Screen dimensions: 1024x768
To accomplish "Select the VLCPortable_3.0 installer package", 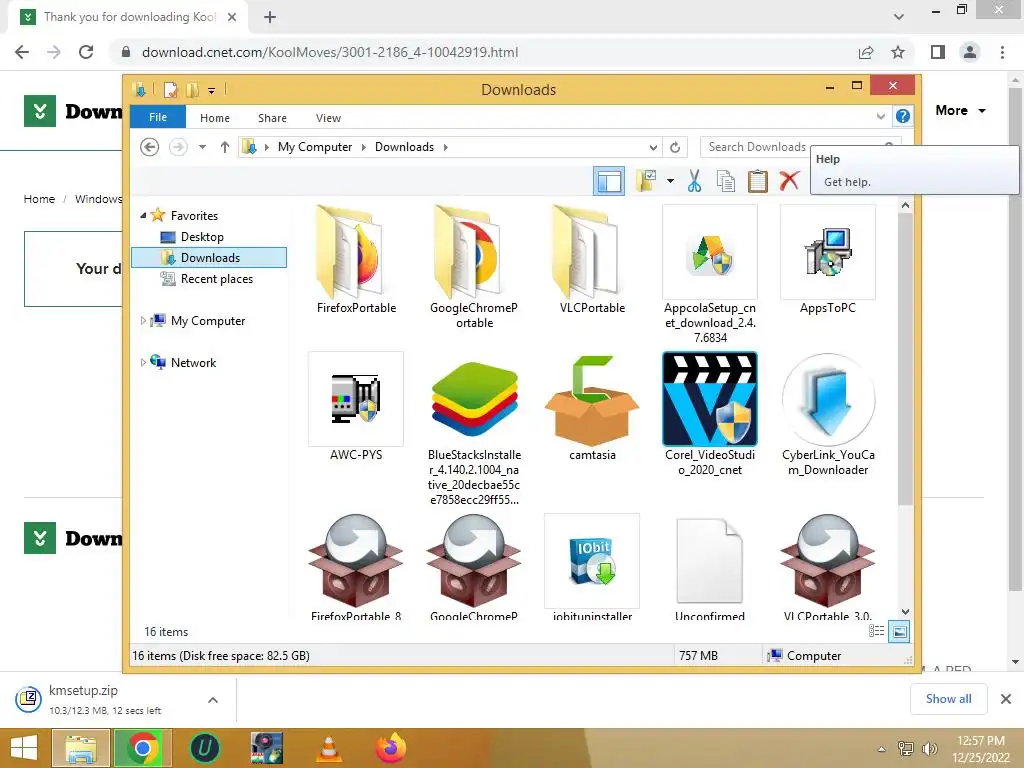I will point(827,561).
